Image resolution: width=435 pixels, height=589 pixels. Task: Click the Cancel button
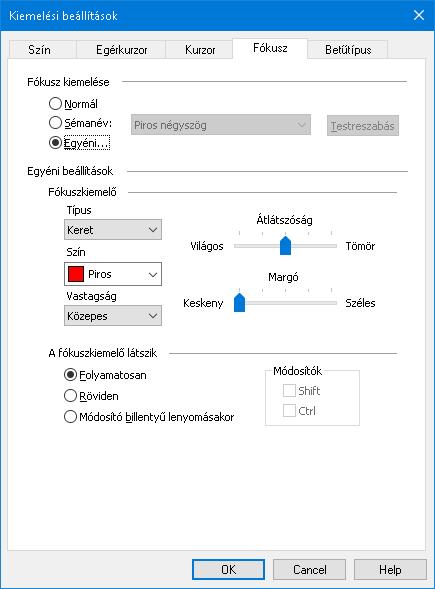coord(310,569)
